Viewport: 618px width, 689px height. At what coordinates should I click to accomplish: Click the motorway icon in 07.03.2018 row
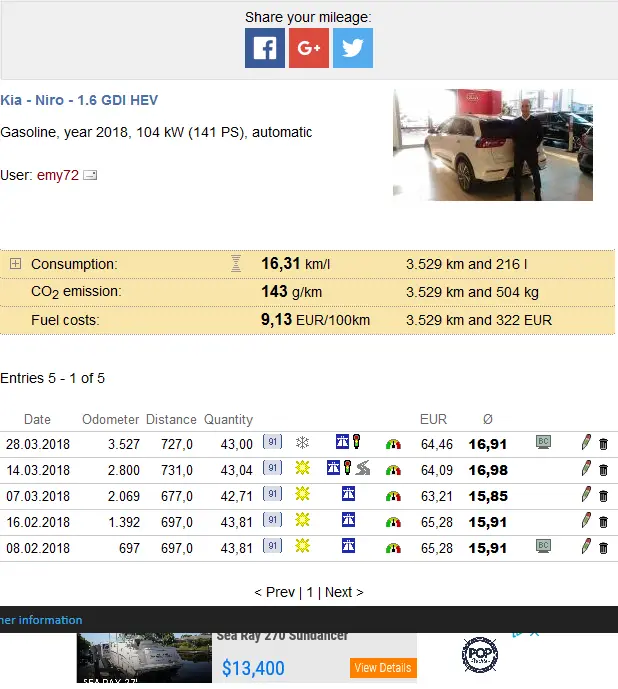coord(348,494)
